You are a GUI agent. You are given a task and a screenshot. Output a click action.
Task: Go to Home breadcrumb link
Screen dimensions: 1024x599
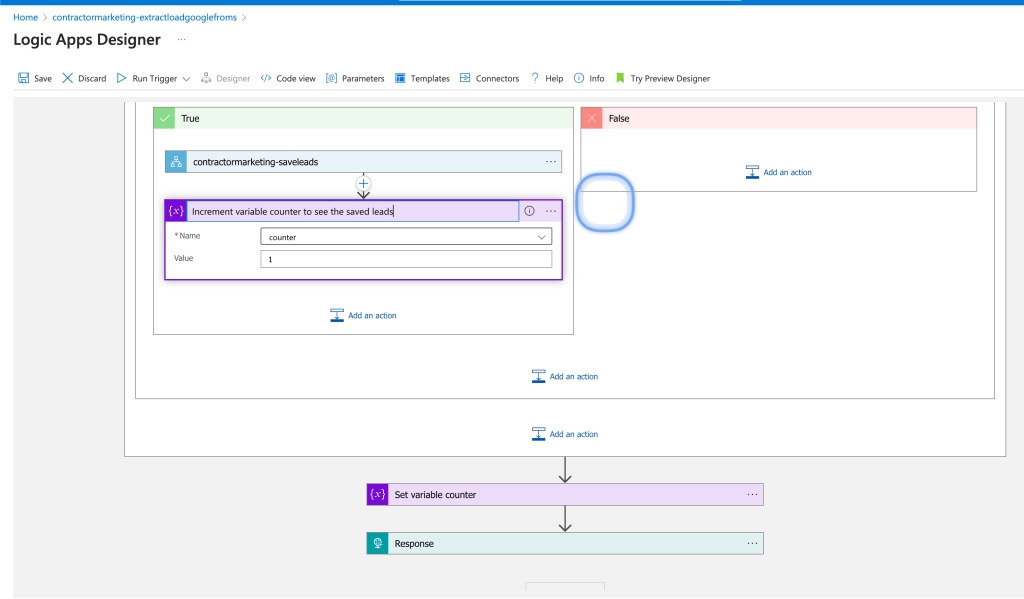pyautogui.click(x=25, y=17)
